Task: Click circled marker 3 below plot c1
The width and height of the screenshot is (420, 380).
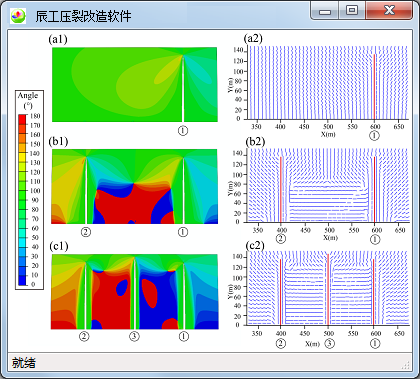Action: pyautogui.click(x=134, y=336)
